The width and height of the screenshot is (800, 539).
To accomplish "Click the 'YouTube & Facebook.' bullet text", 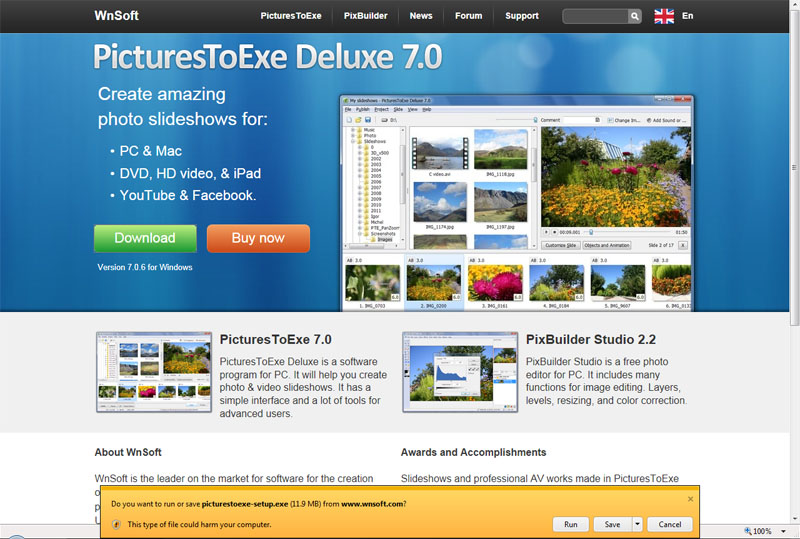I will (188, 195).
